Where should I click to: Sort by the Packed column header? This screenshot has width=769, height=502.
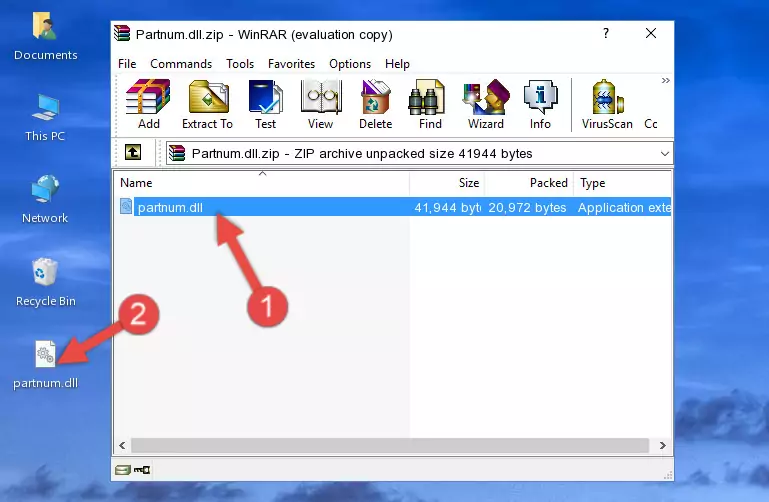point(529,183)
